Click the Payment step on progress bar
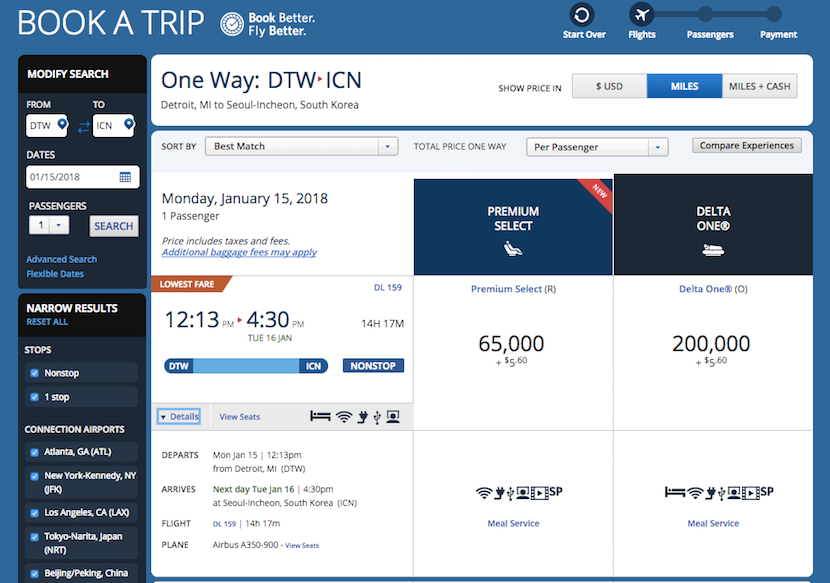The image size is (830, 583). [x=778, y=14]
